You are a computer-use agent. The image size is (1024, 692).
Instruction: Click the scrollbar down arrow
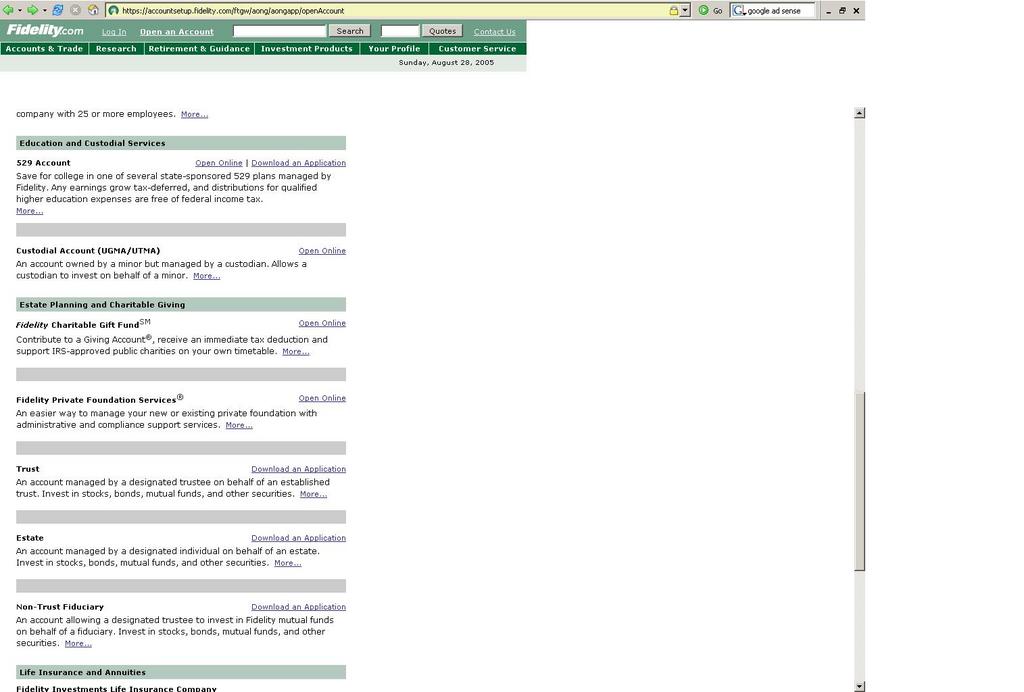[x=859, y=686]
